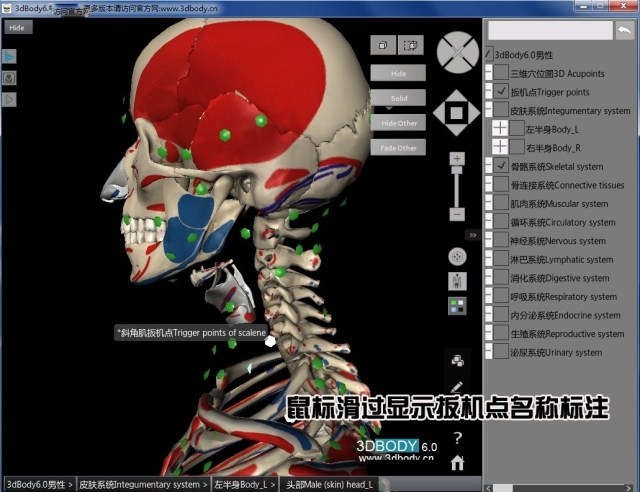Toggle 右半身Body_R checkbox

[x=517, y=147]
